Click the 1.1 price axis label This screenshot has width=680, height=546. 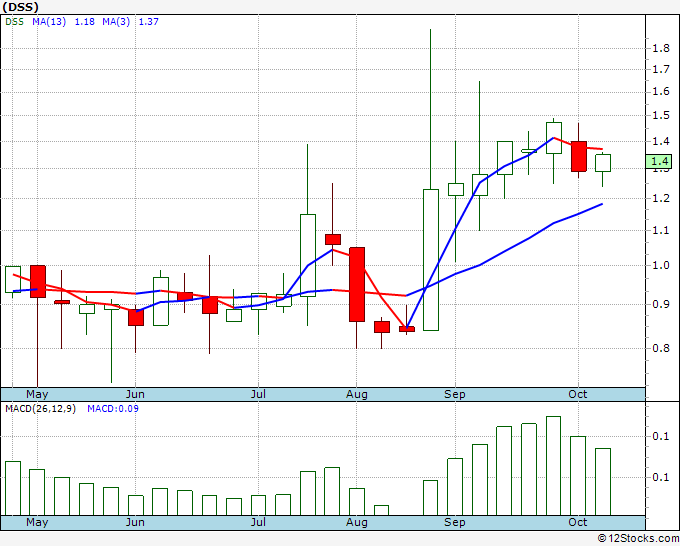661,230
